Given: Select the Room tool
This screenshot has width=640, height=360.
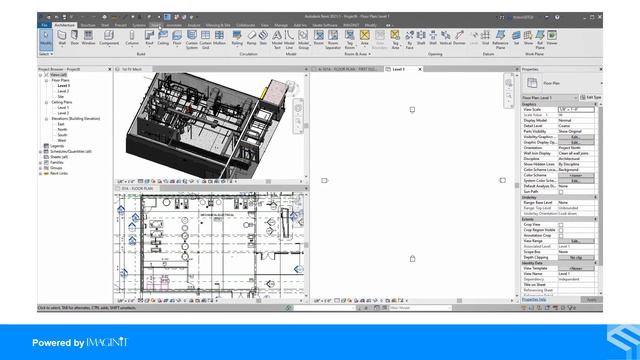Looking at the screenshot, I should pyautogui.click(x=318, y=38).
